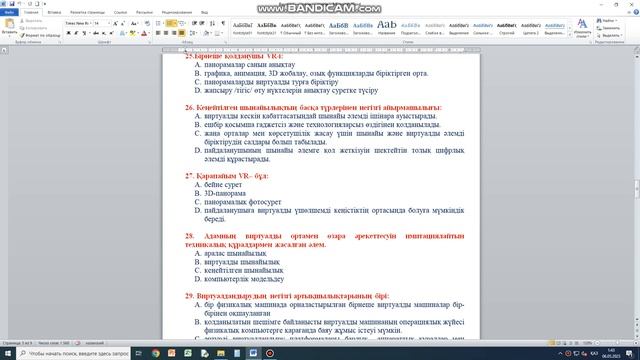Image resolution: width=640 pixels, height=360 pixels.
Task: Apply the red font color
Action: pyautogui.click(x=143, y=33)
